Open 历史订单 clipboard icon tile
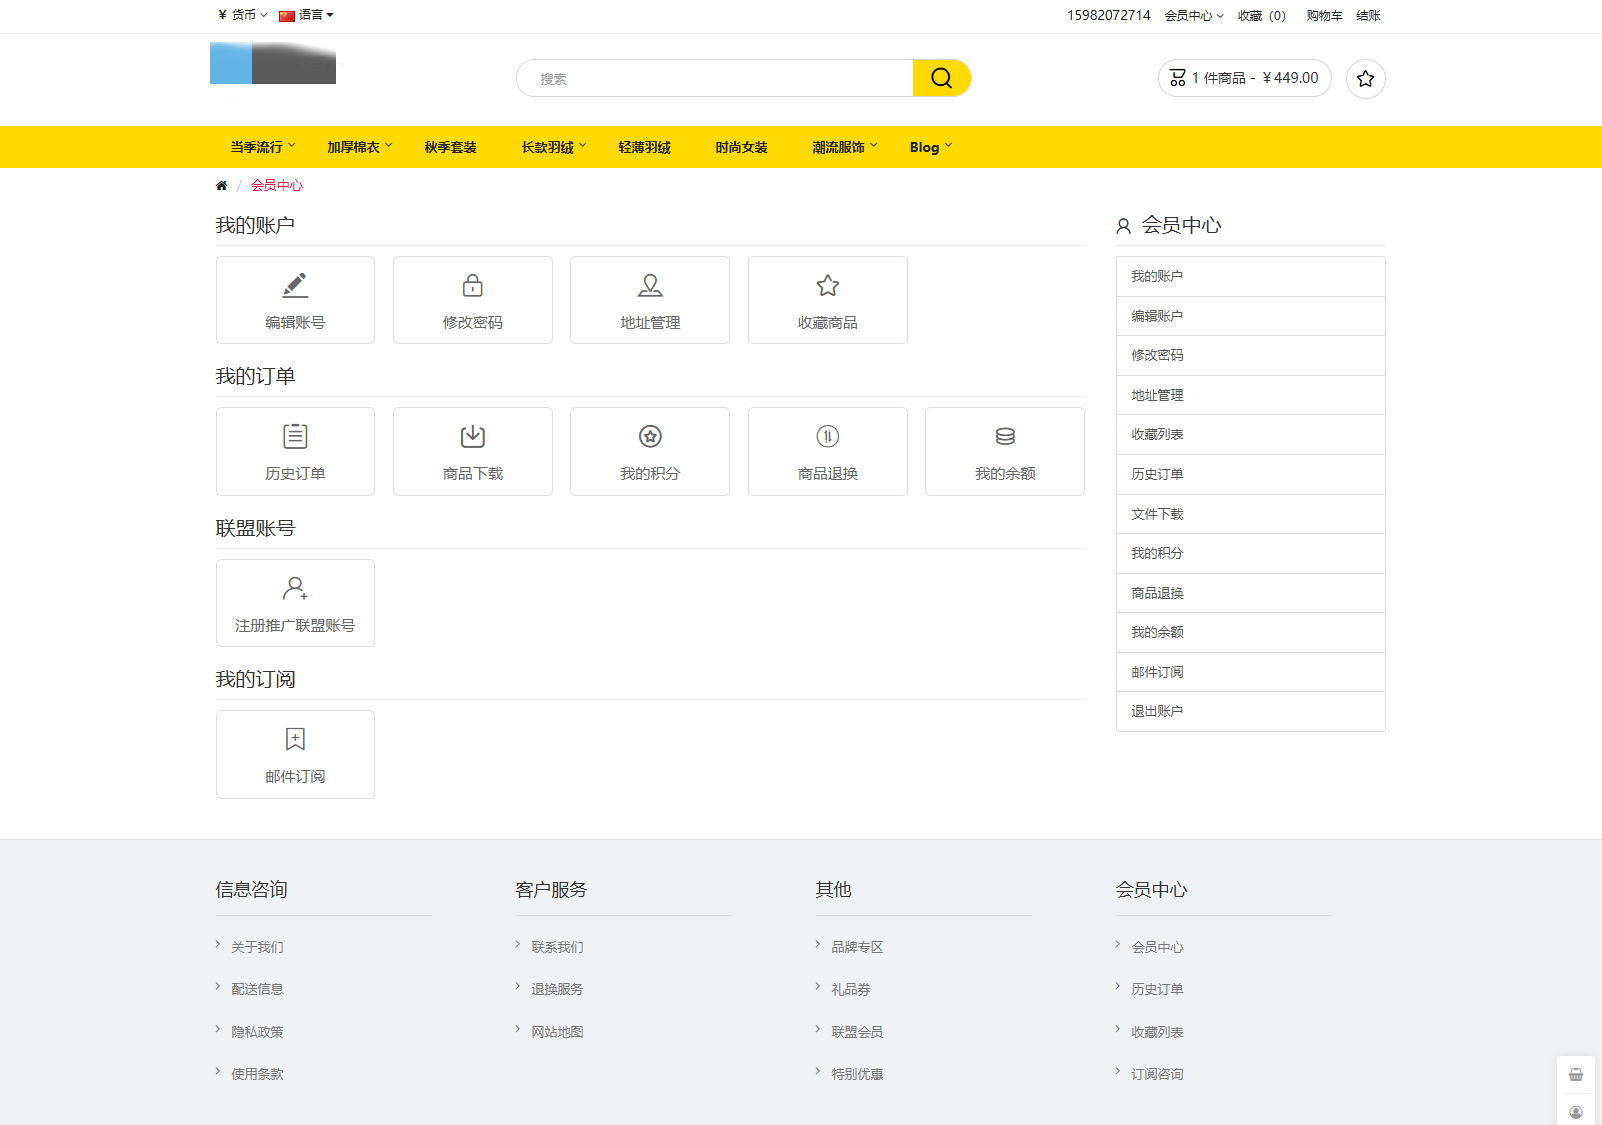 tap(295, 451)
